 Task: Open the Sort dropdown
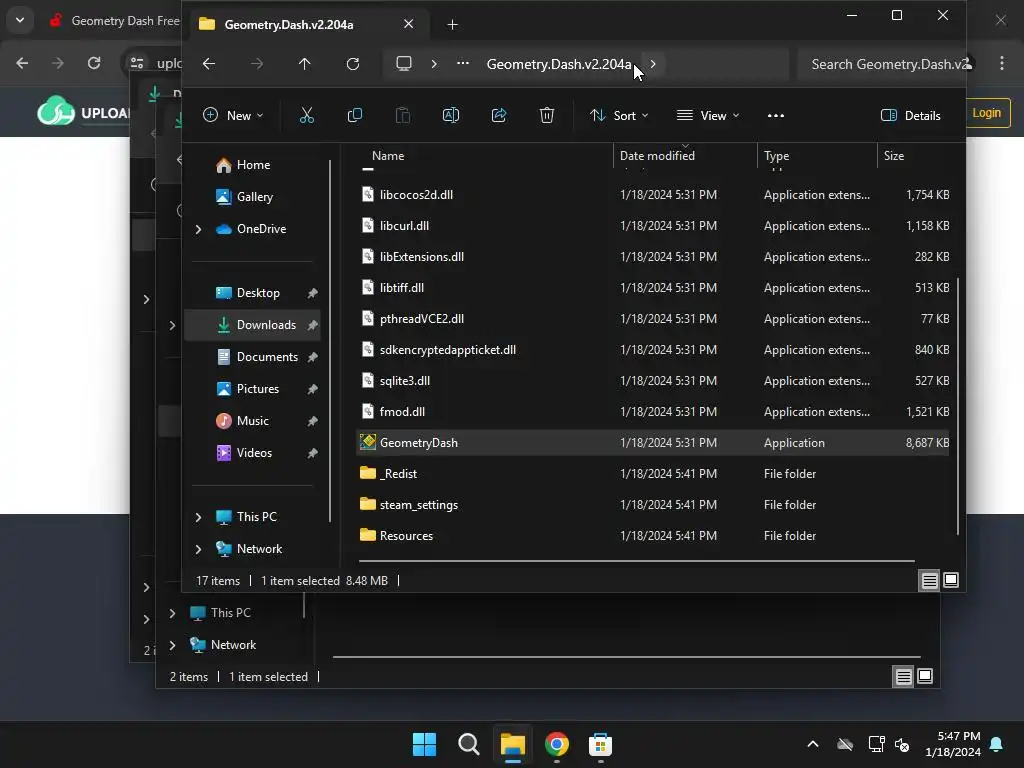(618, 116)
